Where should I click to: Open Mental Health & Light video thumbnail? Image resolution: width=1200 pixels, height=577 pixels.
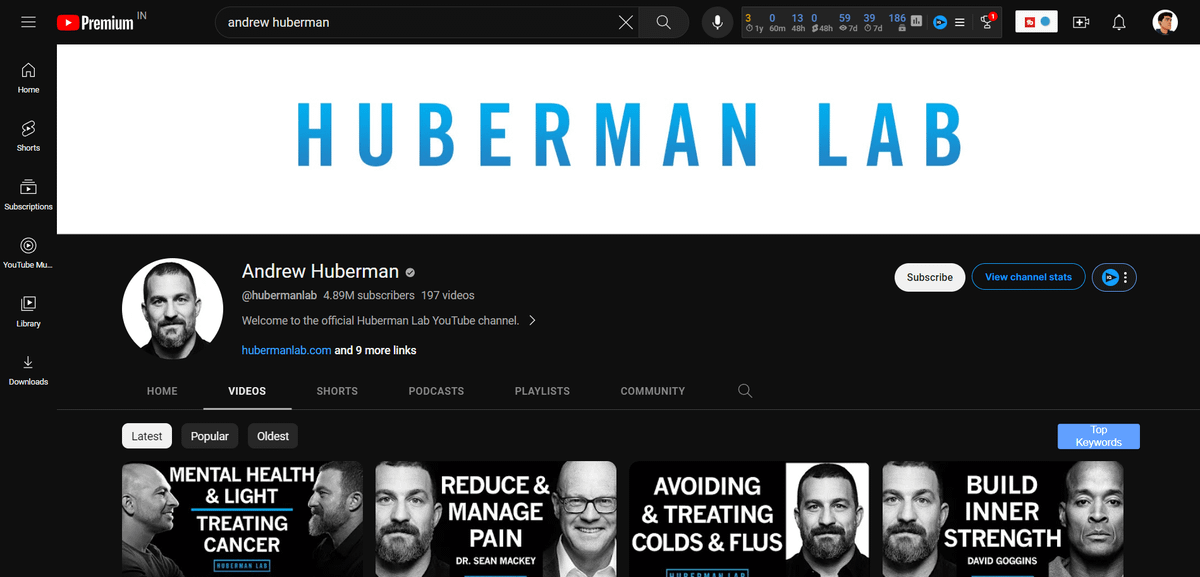[x=243, y=519]
